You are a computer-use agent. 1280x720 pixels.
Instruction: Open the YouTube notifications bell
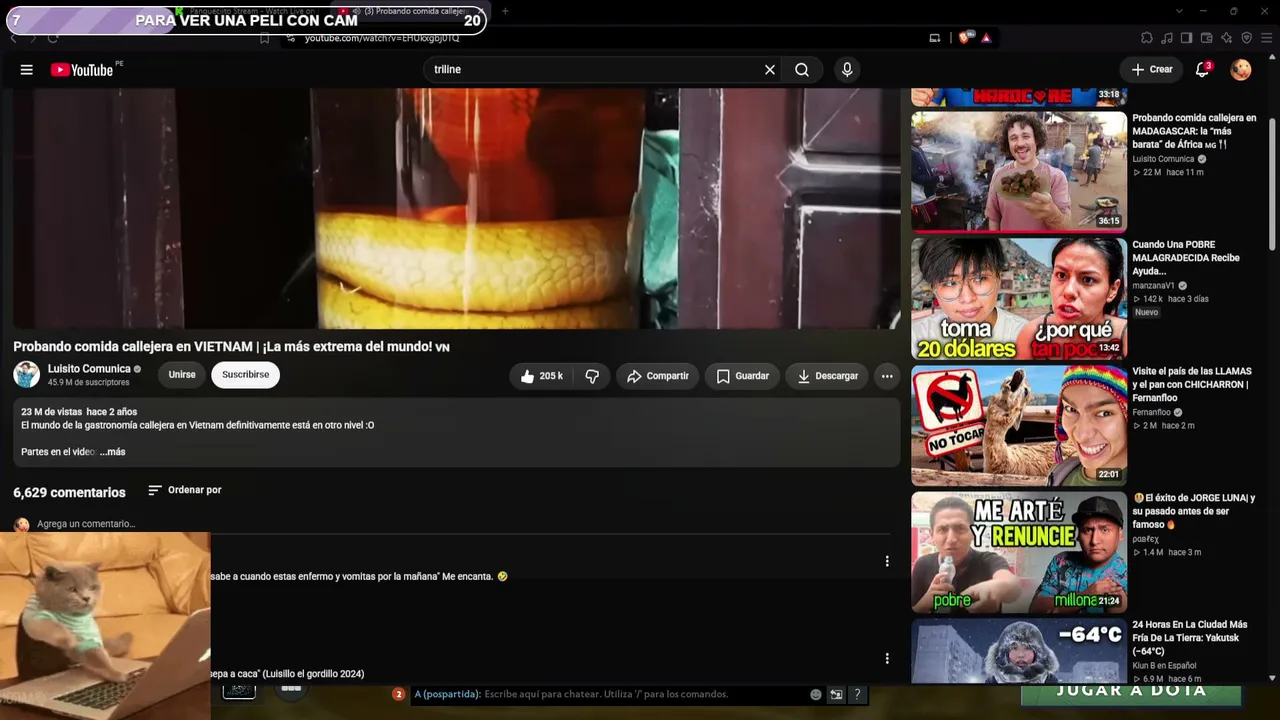click(x=1203, y=70)
